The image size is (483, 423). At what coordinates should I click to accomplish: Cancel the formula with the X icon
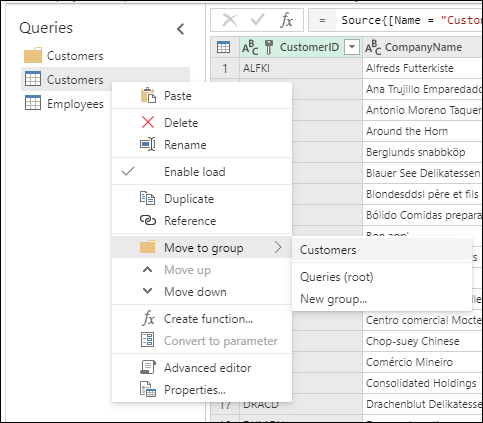coord(230,20)
